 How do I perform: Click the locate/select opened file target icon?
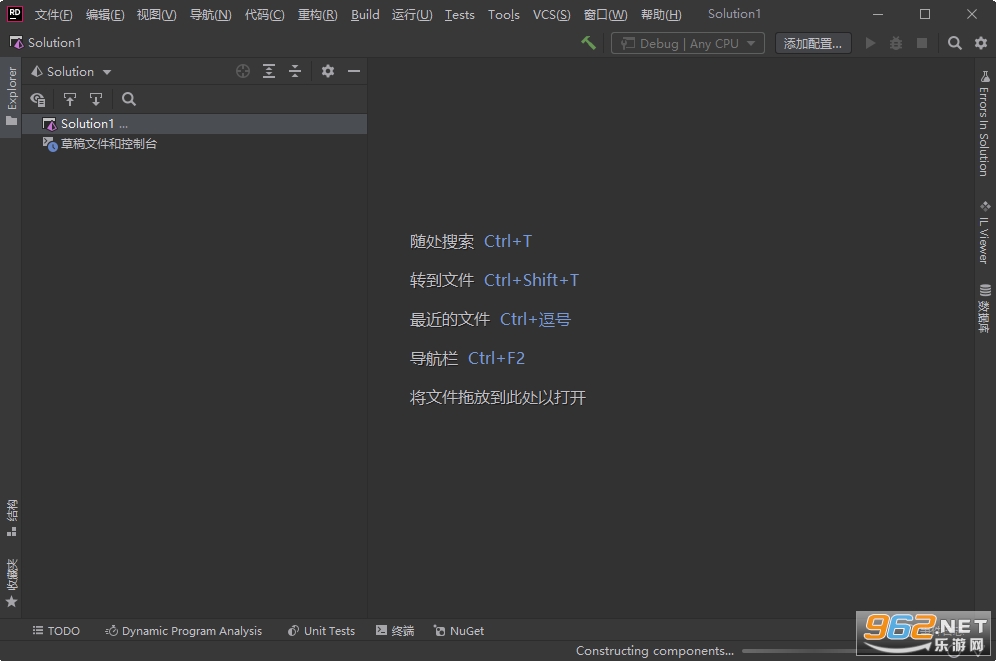[x=243, y=71]
